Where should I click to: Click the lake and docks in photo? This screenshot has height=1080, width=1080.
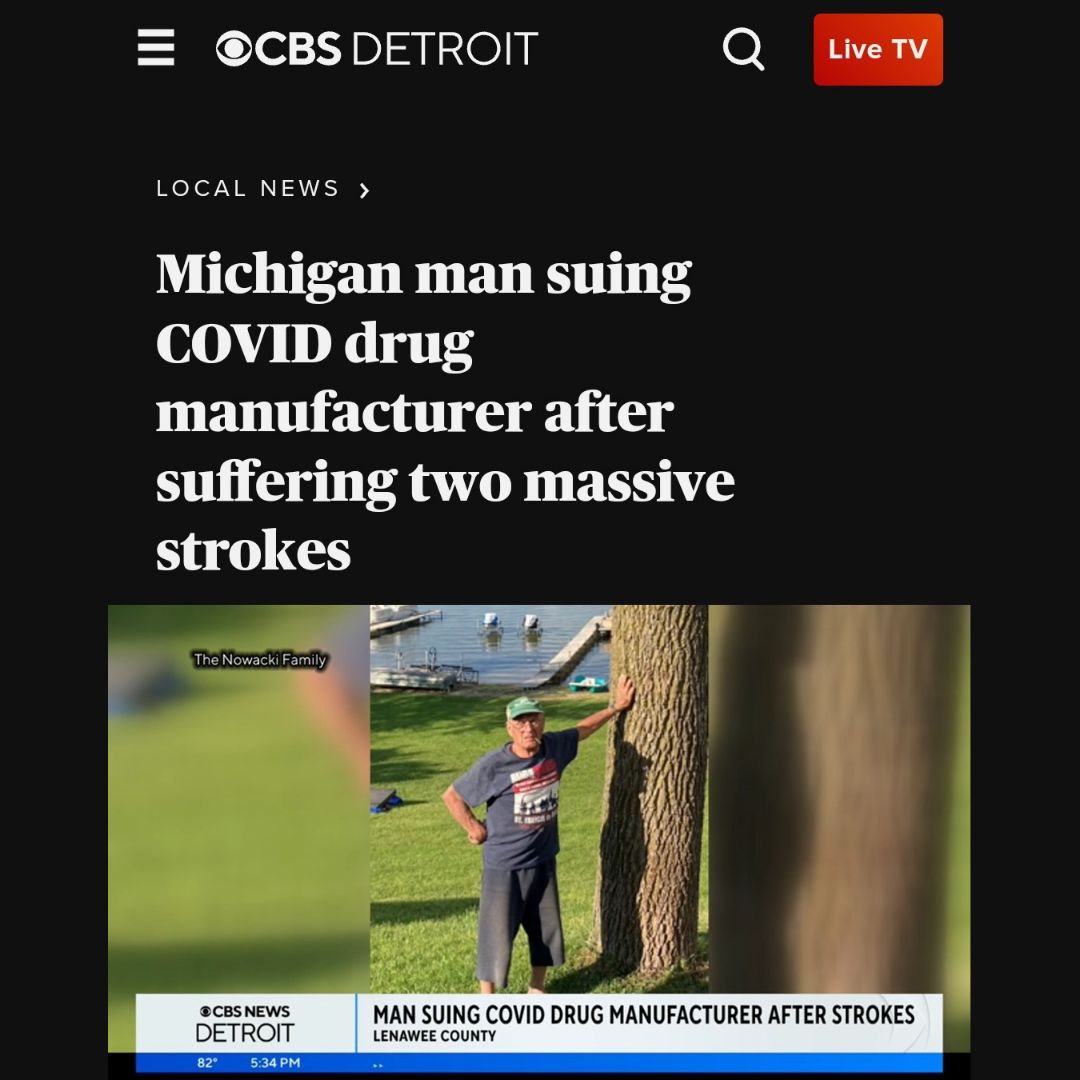point(490,647)
